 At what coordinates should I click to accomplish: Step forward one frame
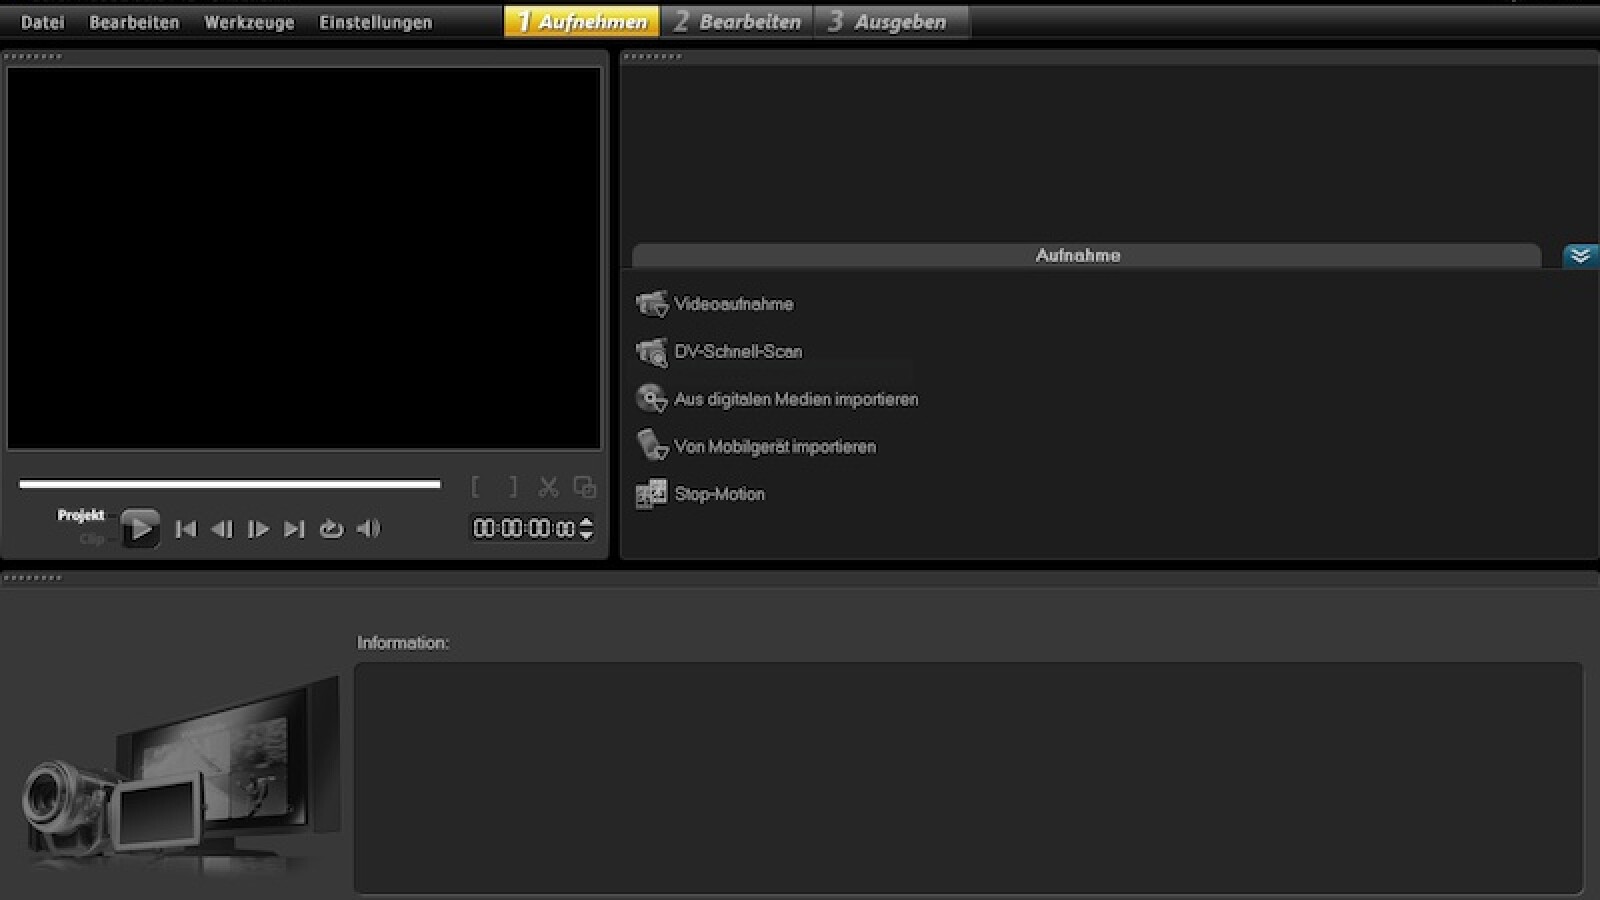click(x=258, y=529)
